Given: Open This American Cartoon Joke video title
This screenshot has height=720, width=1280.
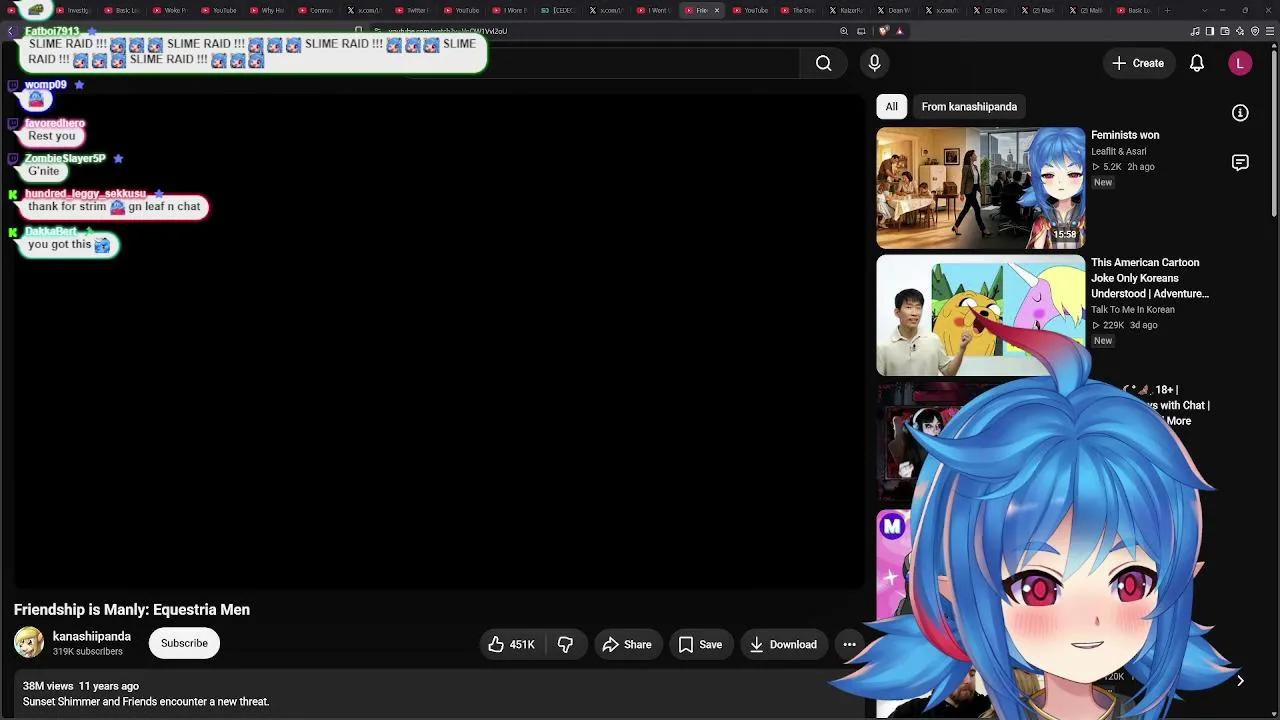Looking at the screenshot, I should (1150, 278).
